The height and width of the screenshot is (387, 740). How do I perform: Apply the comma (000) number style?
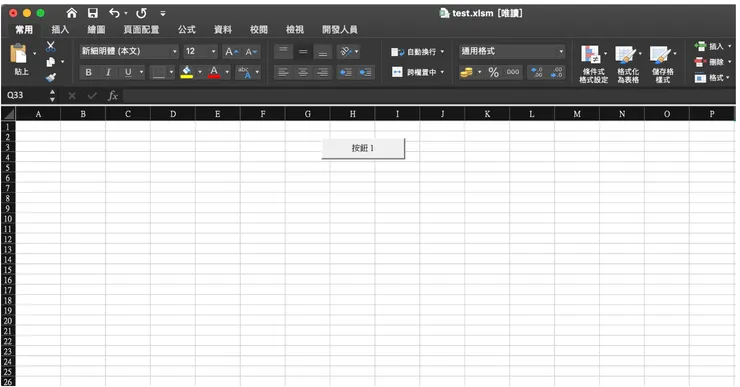[513, 72]
